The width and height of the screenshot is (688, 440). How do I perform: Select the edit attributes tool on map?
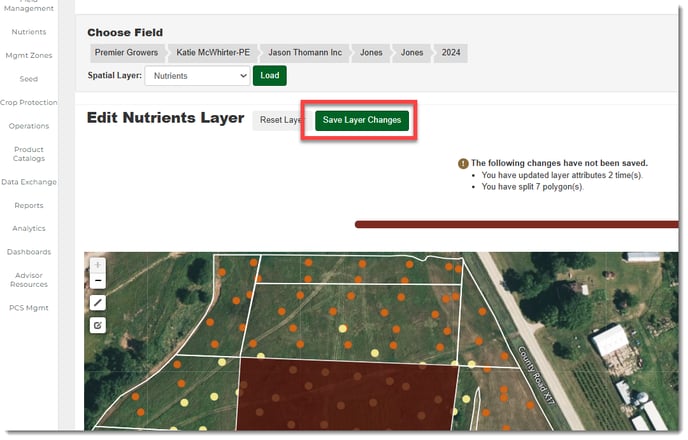click(x=98, y=325)
